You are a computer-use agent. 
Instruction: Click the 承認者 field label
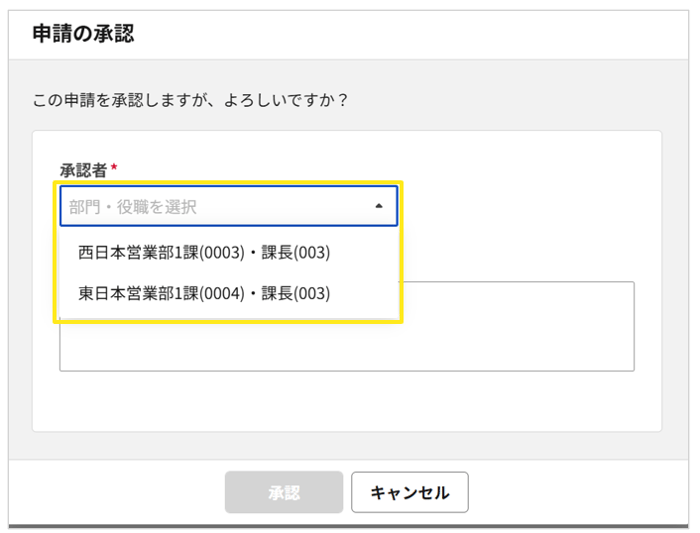[83, 170]
